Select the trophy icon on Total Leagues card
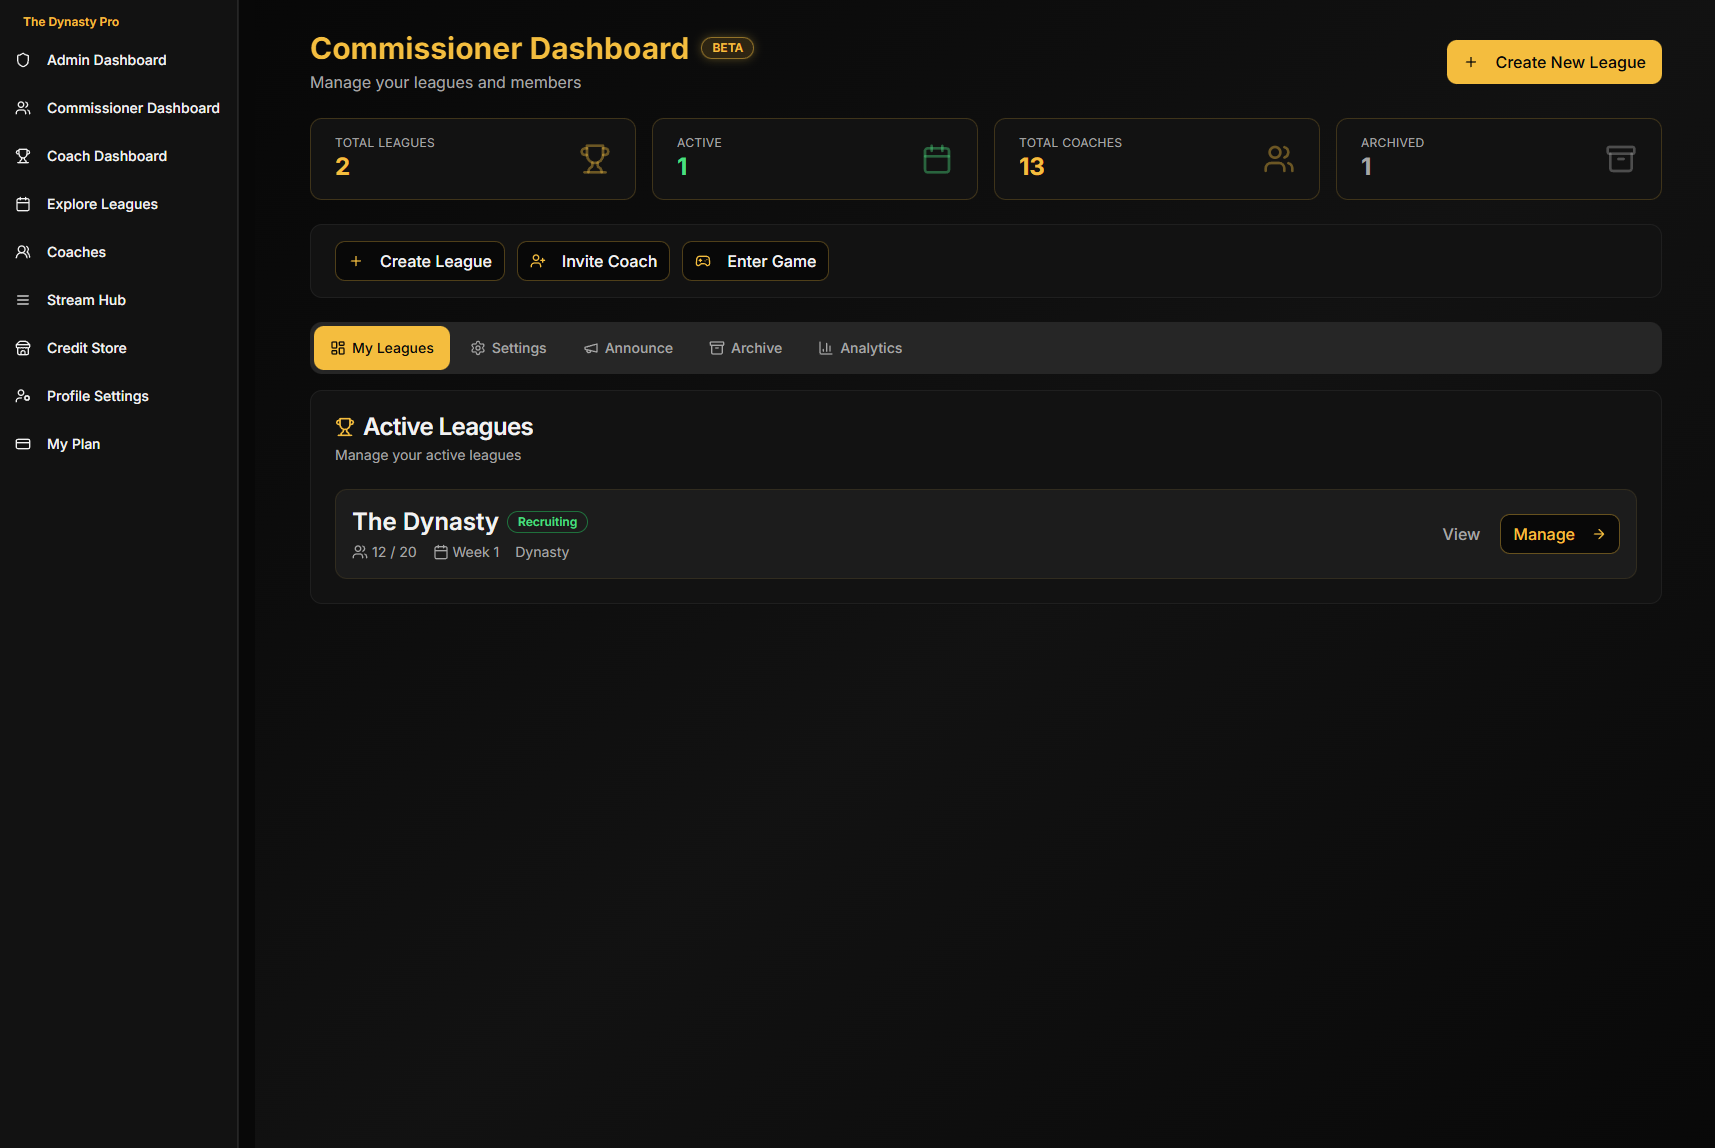 [x=595, y=159]
